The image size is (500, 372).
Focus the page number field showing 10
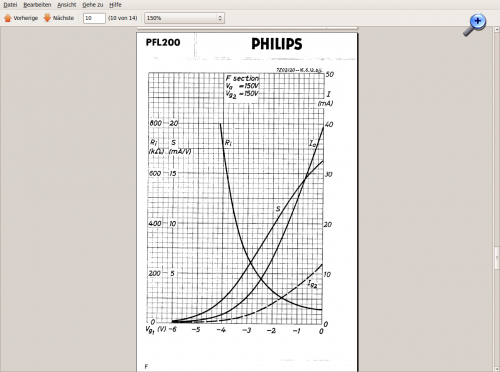pyautogui.click(x=94, y=18)
